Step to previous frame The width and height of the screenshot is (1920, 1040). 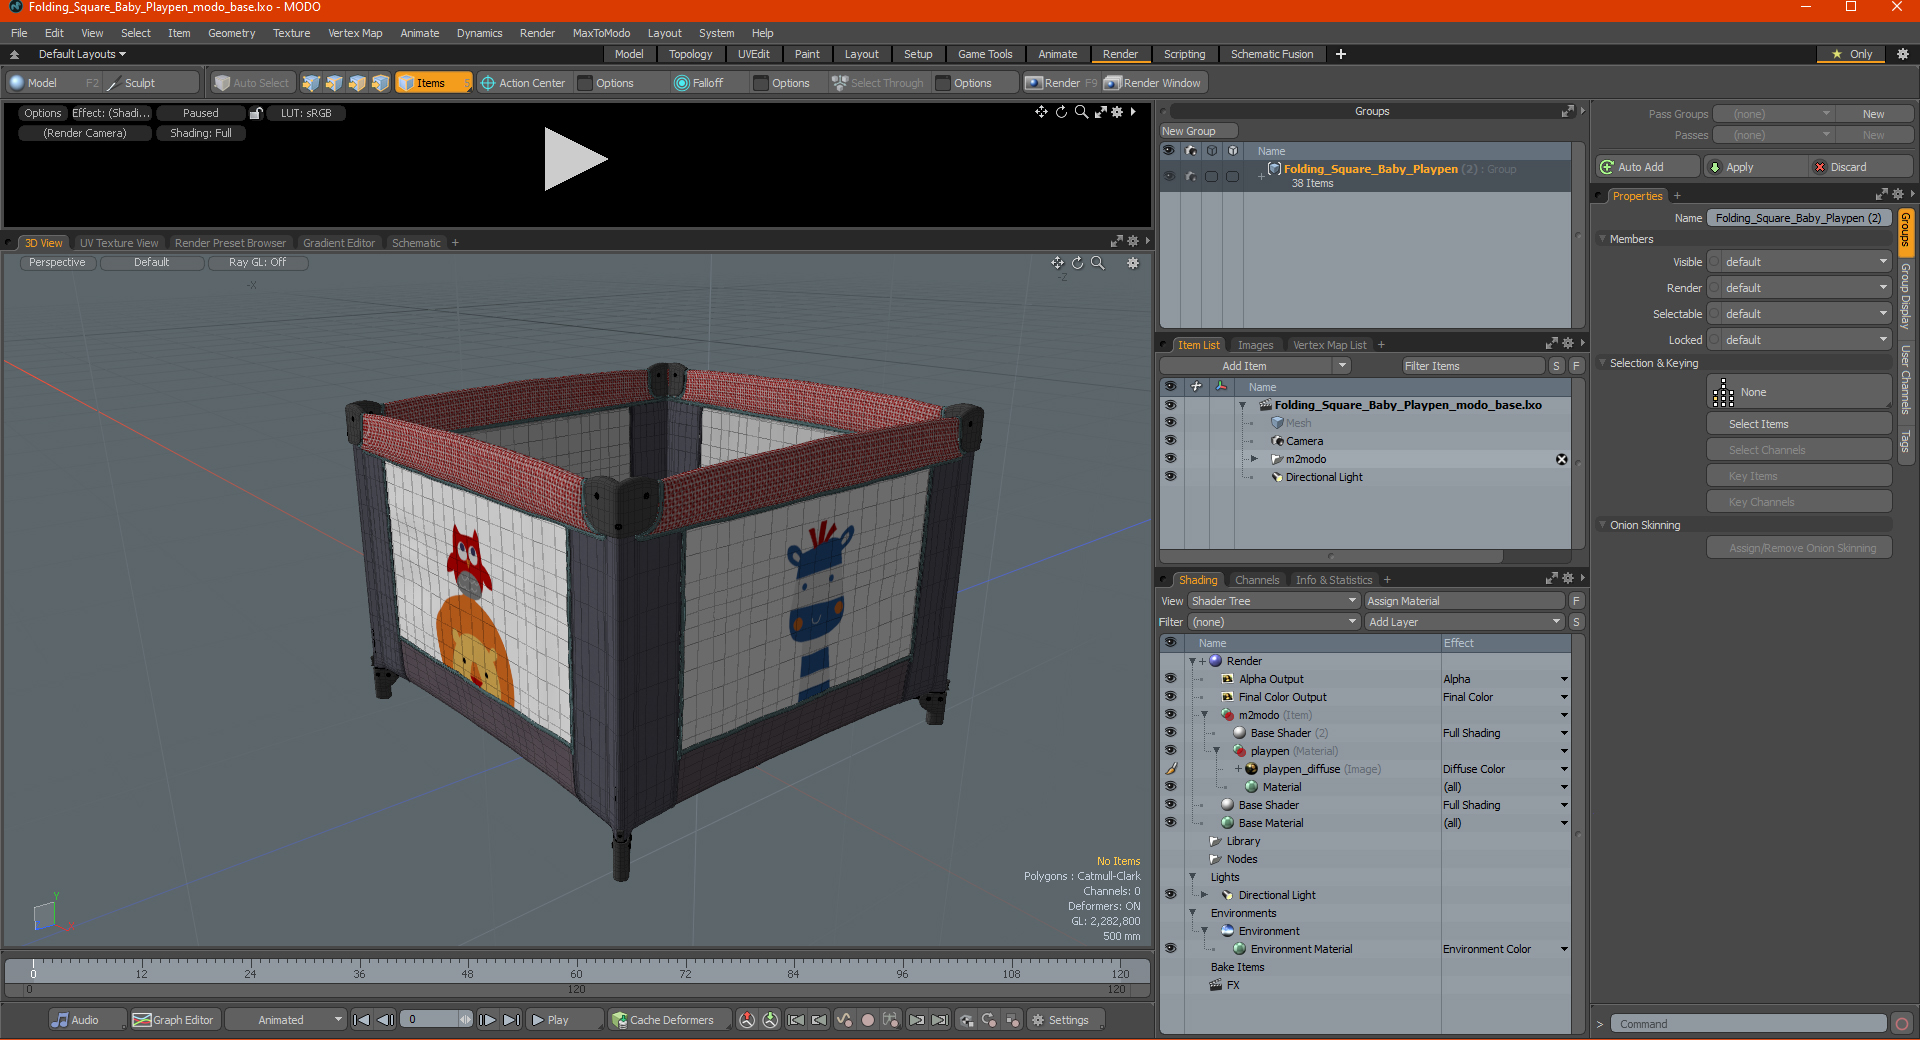[x=385, y=1020]
